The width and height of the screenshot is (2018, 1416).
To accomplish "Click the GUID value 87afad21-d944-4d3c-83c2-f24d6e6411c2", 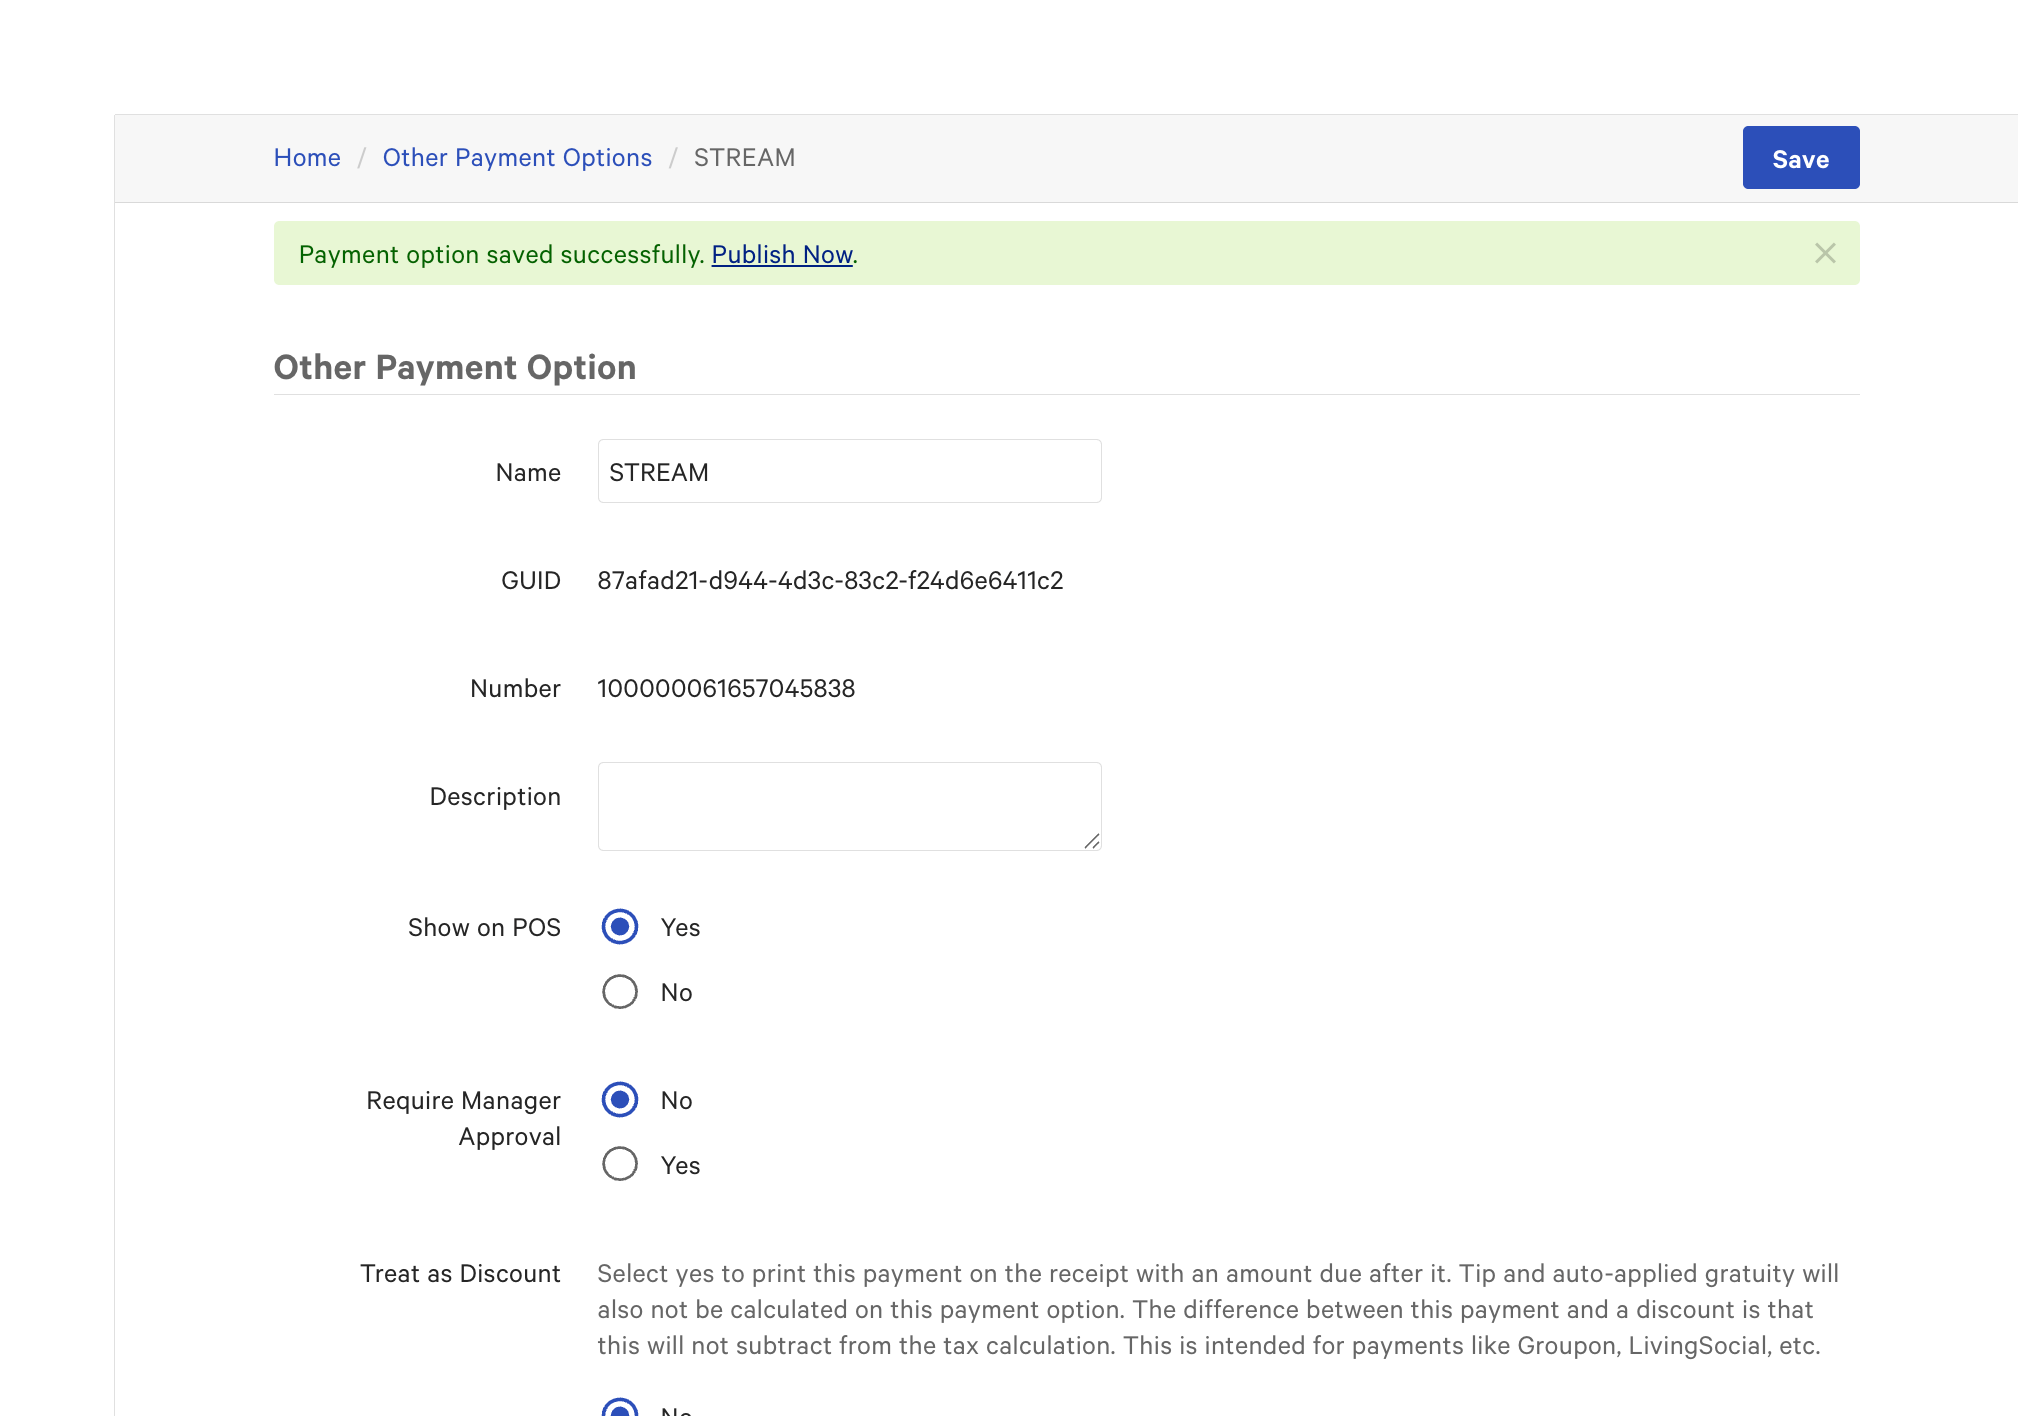I will point(830,580).
